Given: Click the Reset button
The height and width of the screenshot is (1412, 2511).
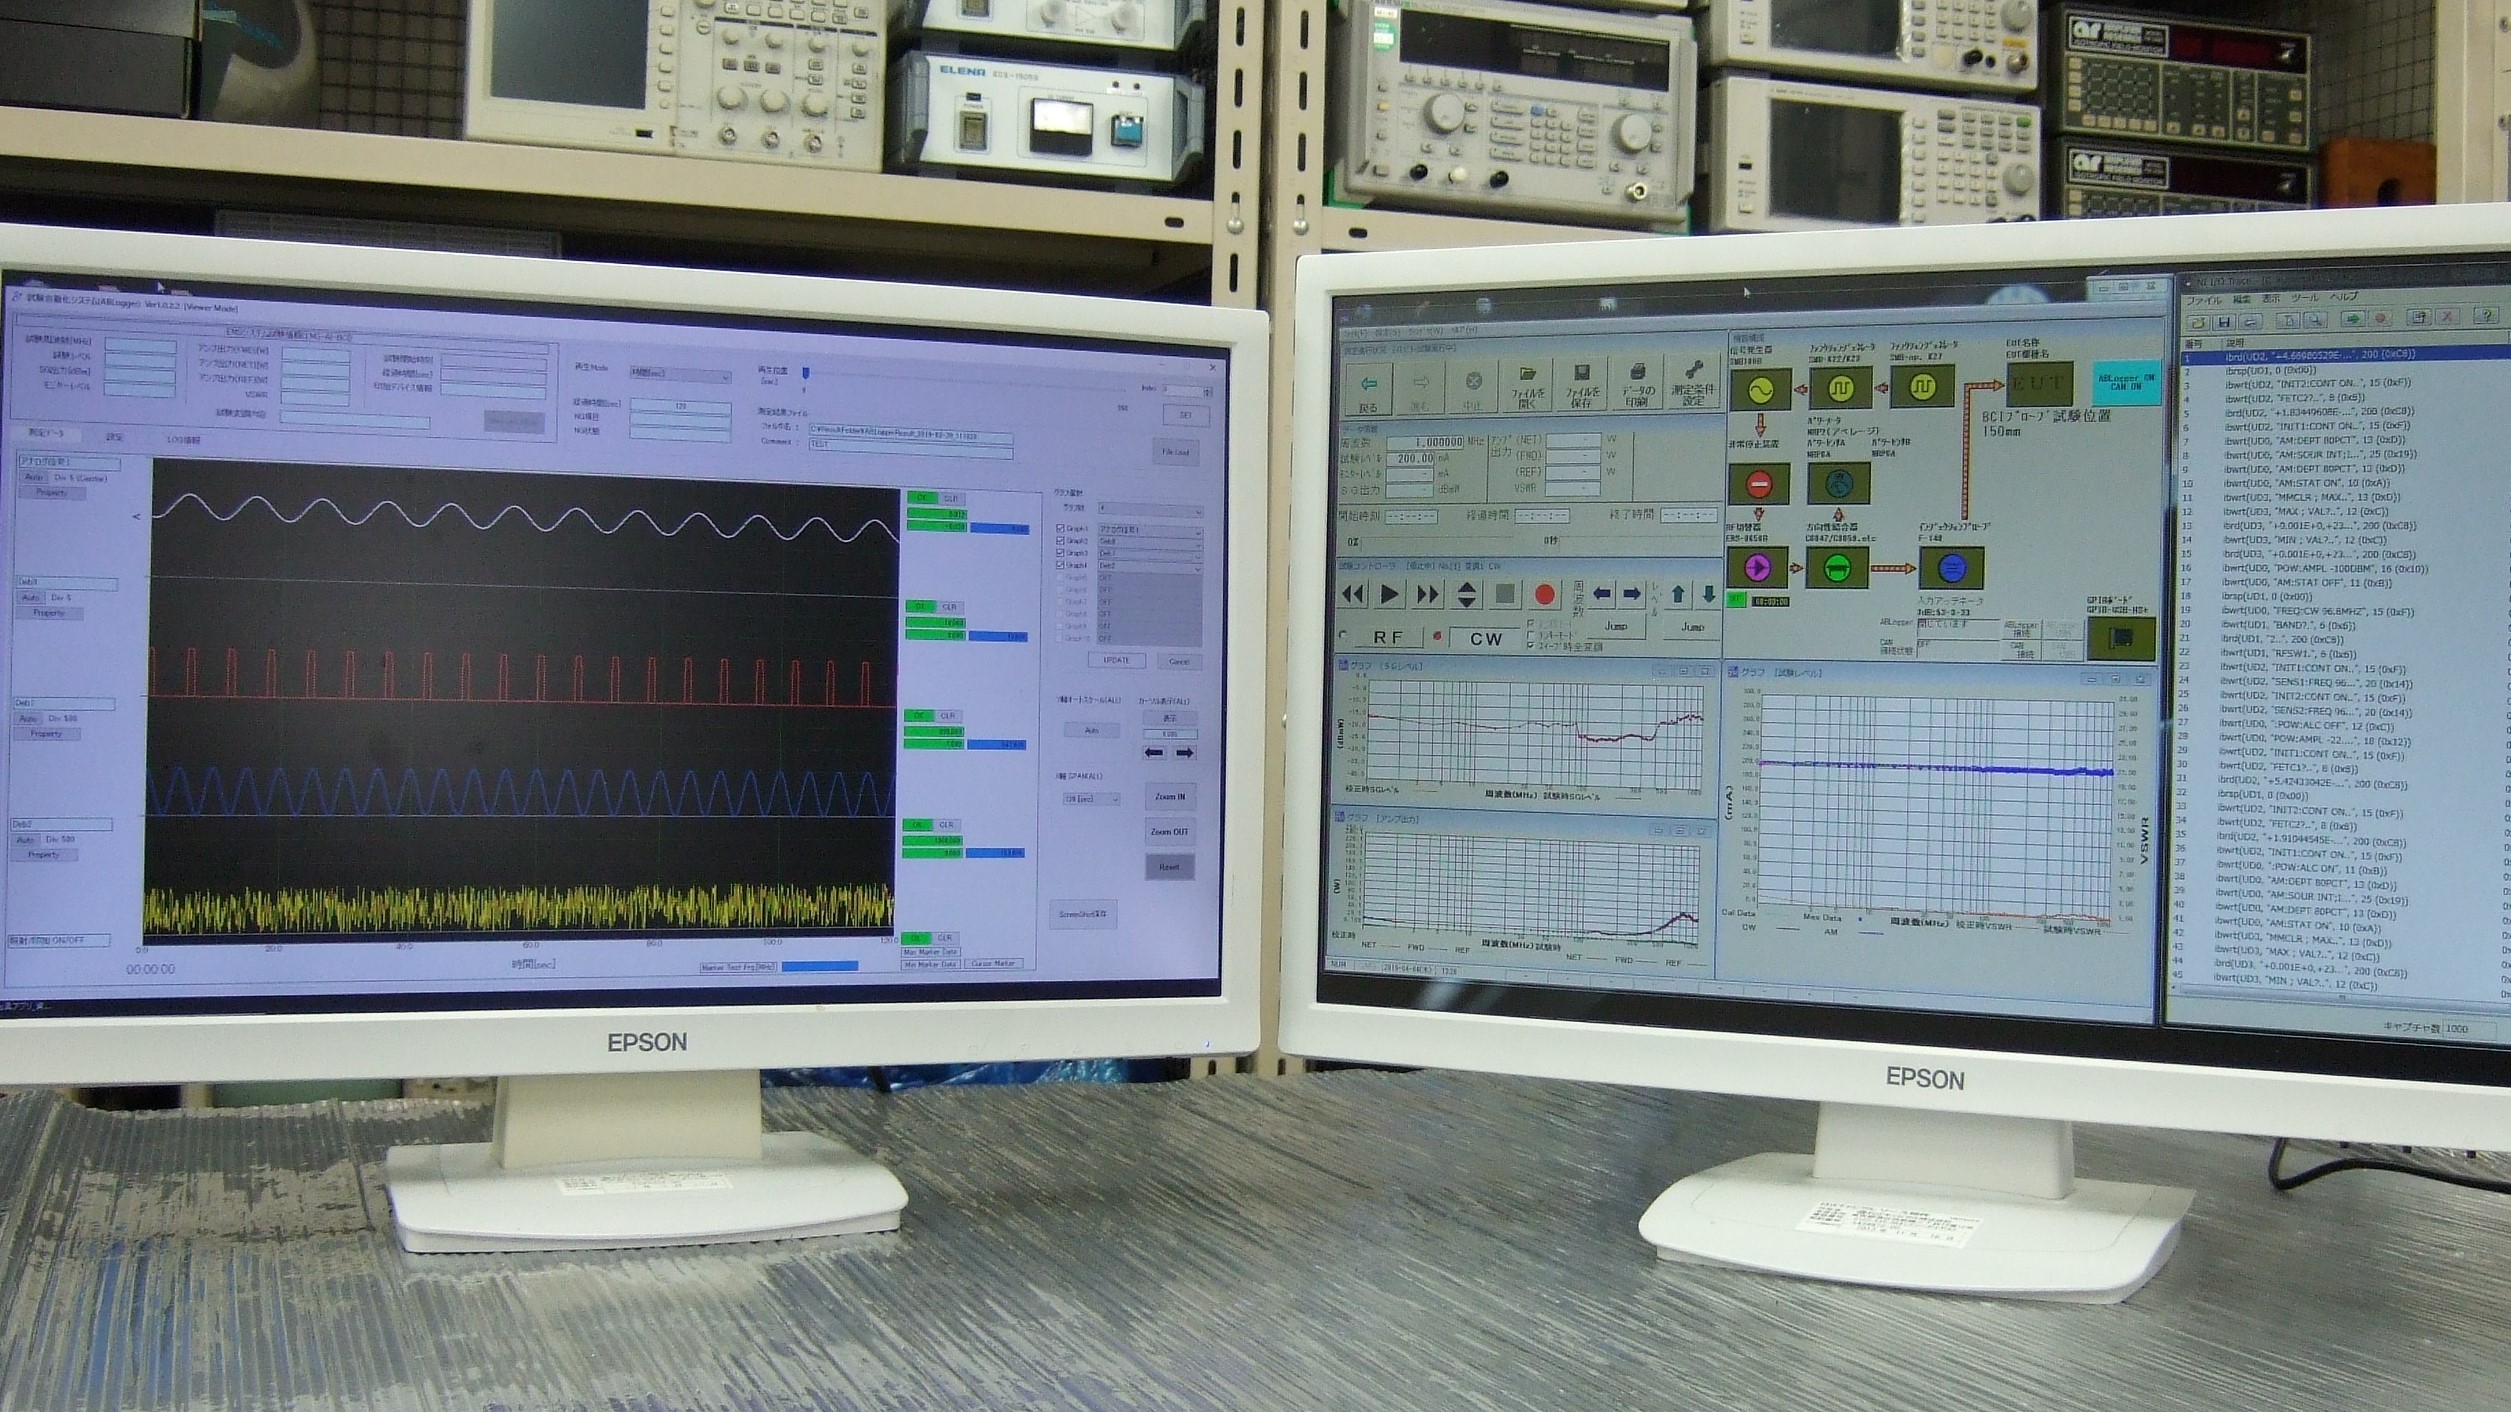Looking at the screenshot, I should [x=1169, y=867].
